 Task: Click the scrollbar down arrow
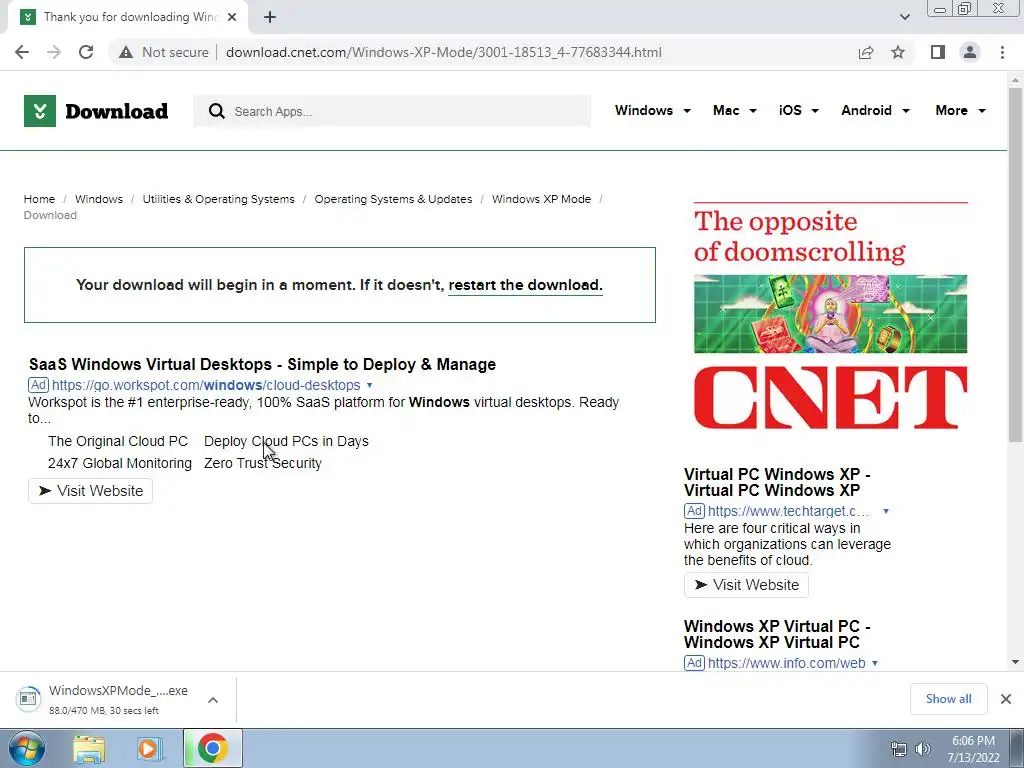(1015, 662)
